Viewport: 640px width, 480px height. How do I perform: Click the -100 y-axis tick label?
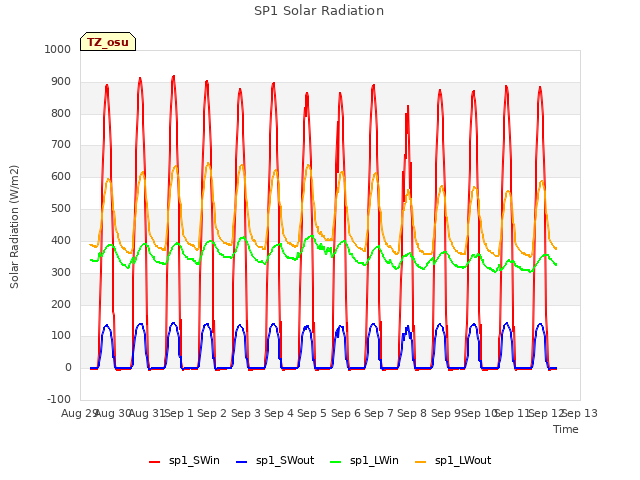click(x=59, y=399)
